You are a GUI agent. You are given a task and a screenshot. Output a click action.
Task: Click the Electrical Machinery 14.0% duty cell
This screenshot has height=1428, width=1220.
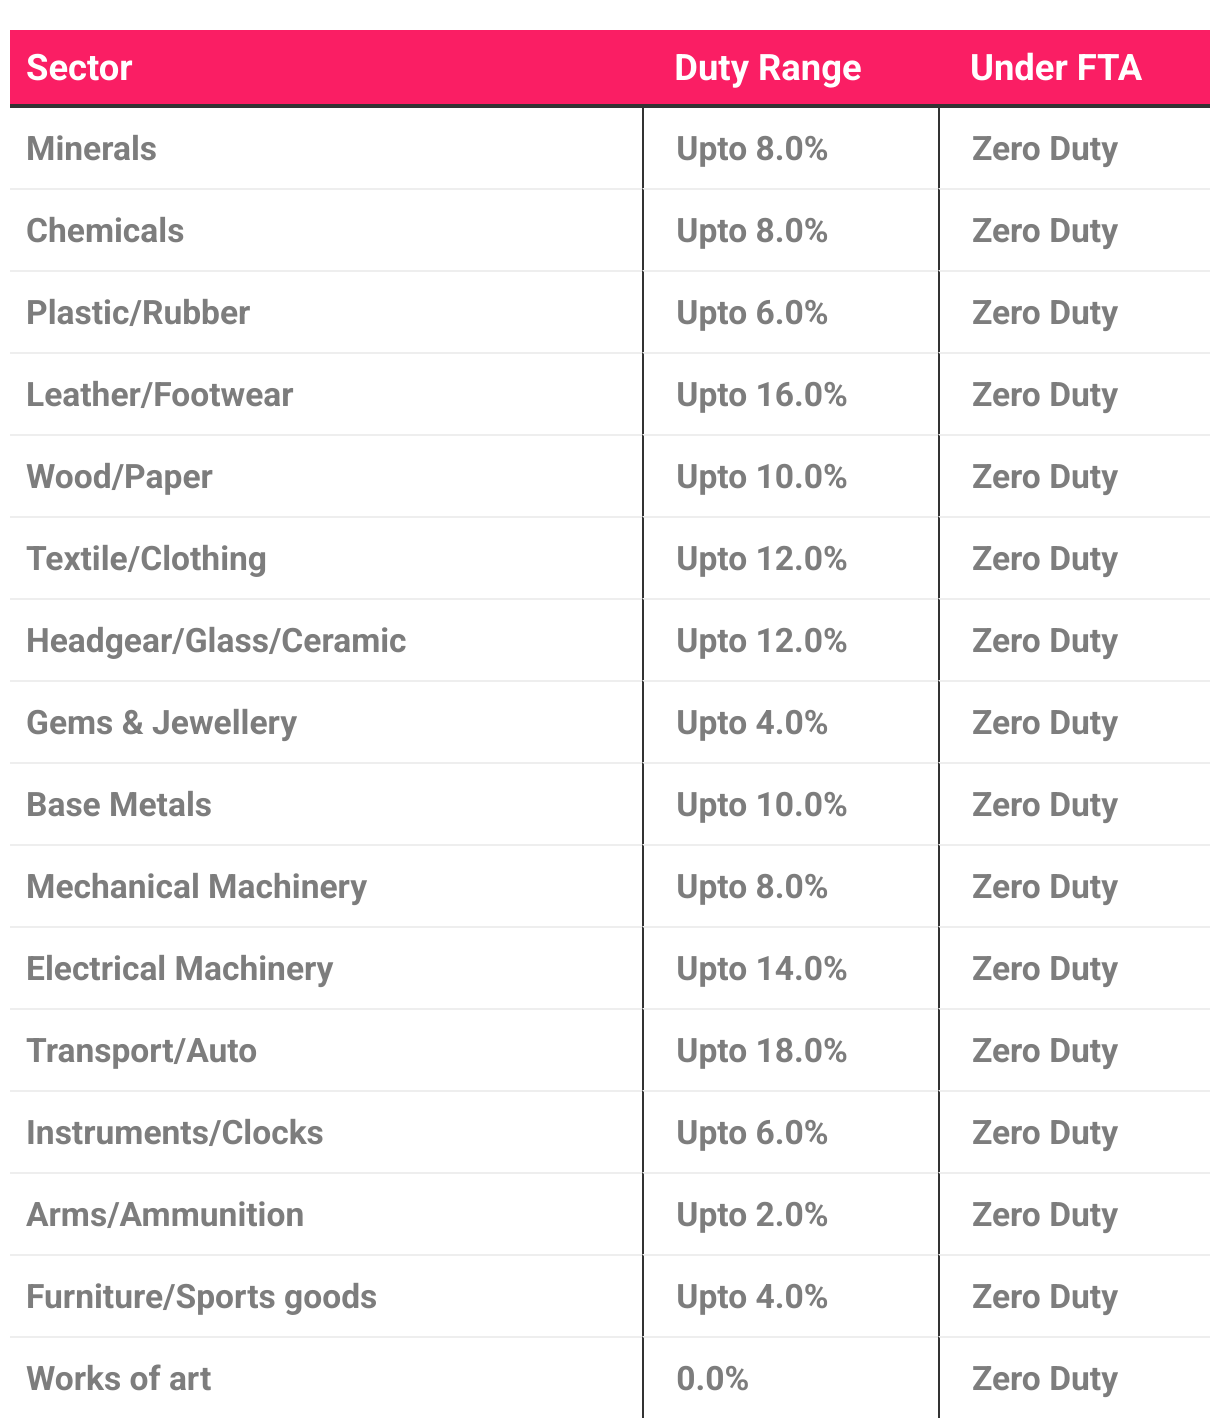pos(761,969)
